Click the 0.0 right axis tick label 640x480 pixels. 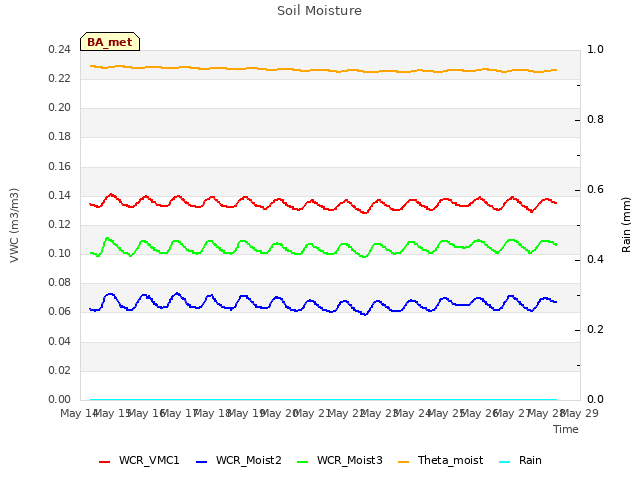click(595, 399)
